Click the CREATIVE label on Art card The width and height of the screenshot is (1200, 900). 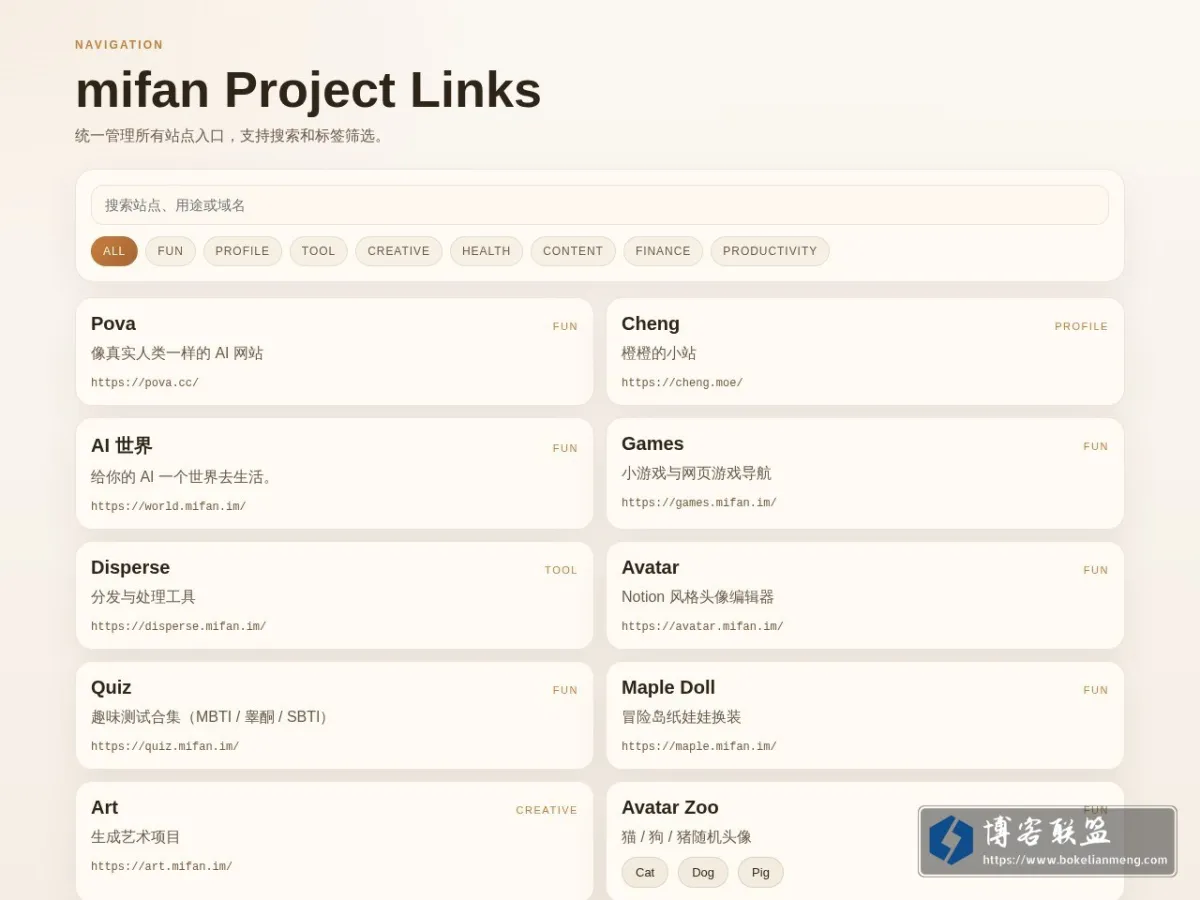click(x=546, y=811)
